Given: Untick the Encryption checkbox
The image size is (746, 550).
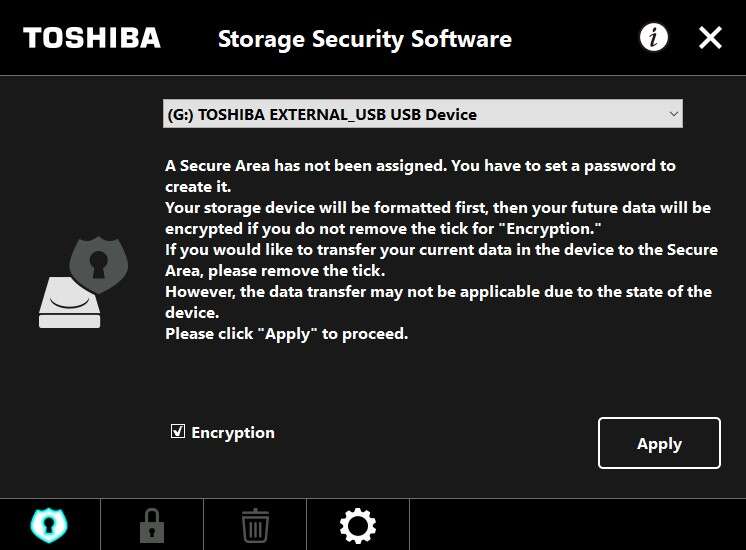Looking at the screenshot, I should click(178, 432).
